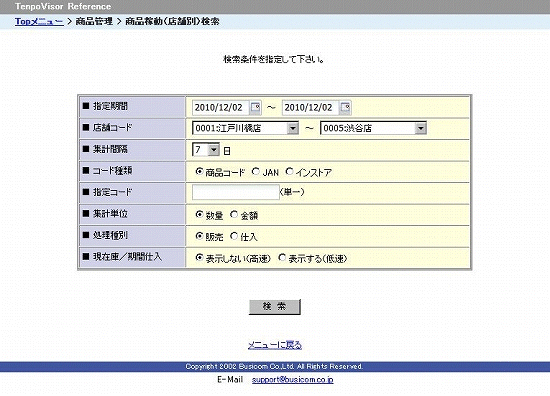Open calendar picker for end date

(345, 107)
